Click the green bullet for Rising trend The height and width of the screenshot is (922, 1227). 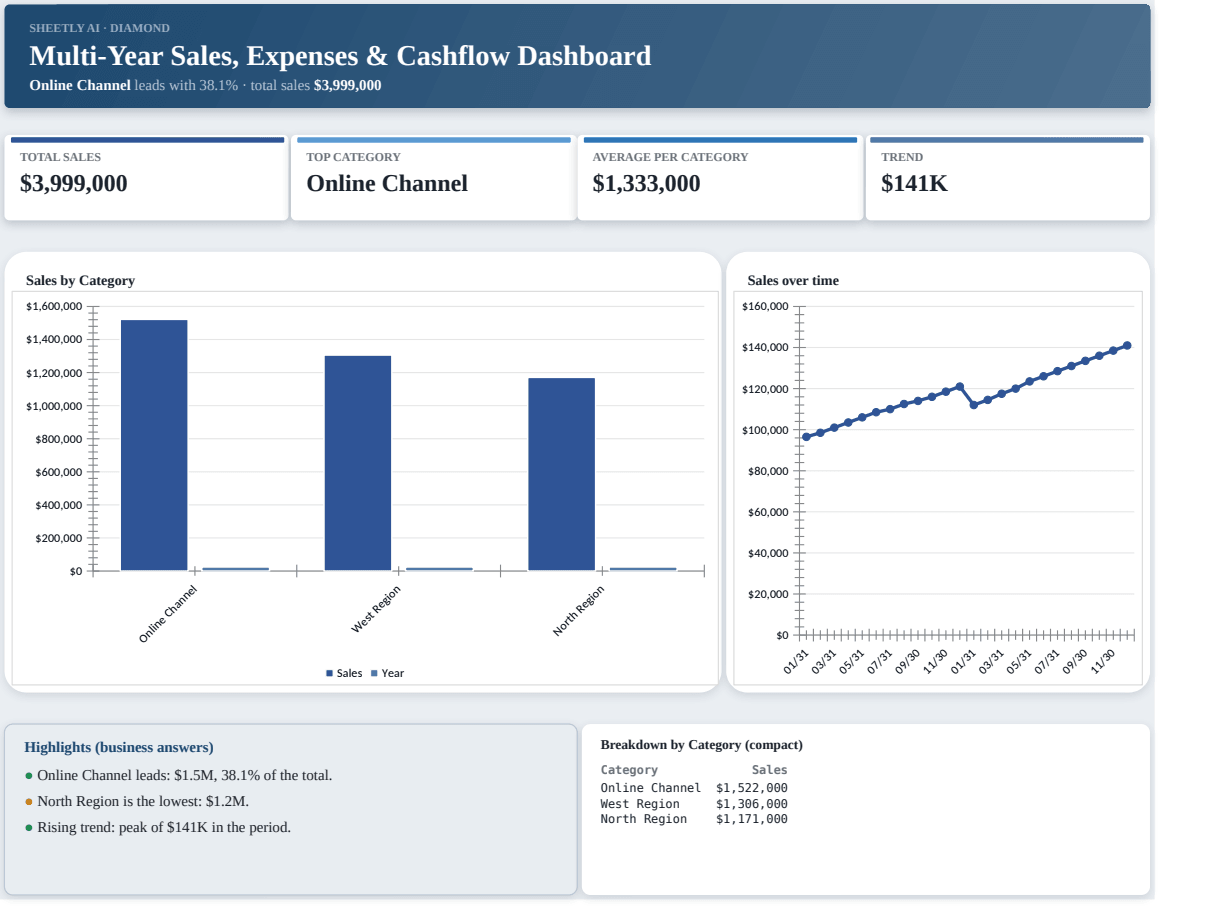coord(29,828)
